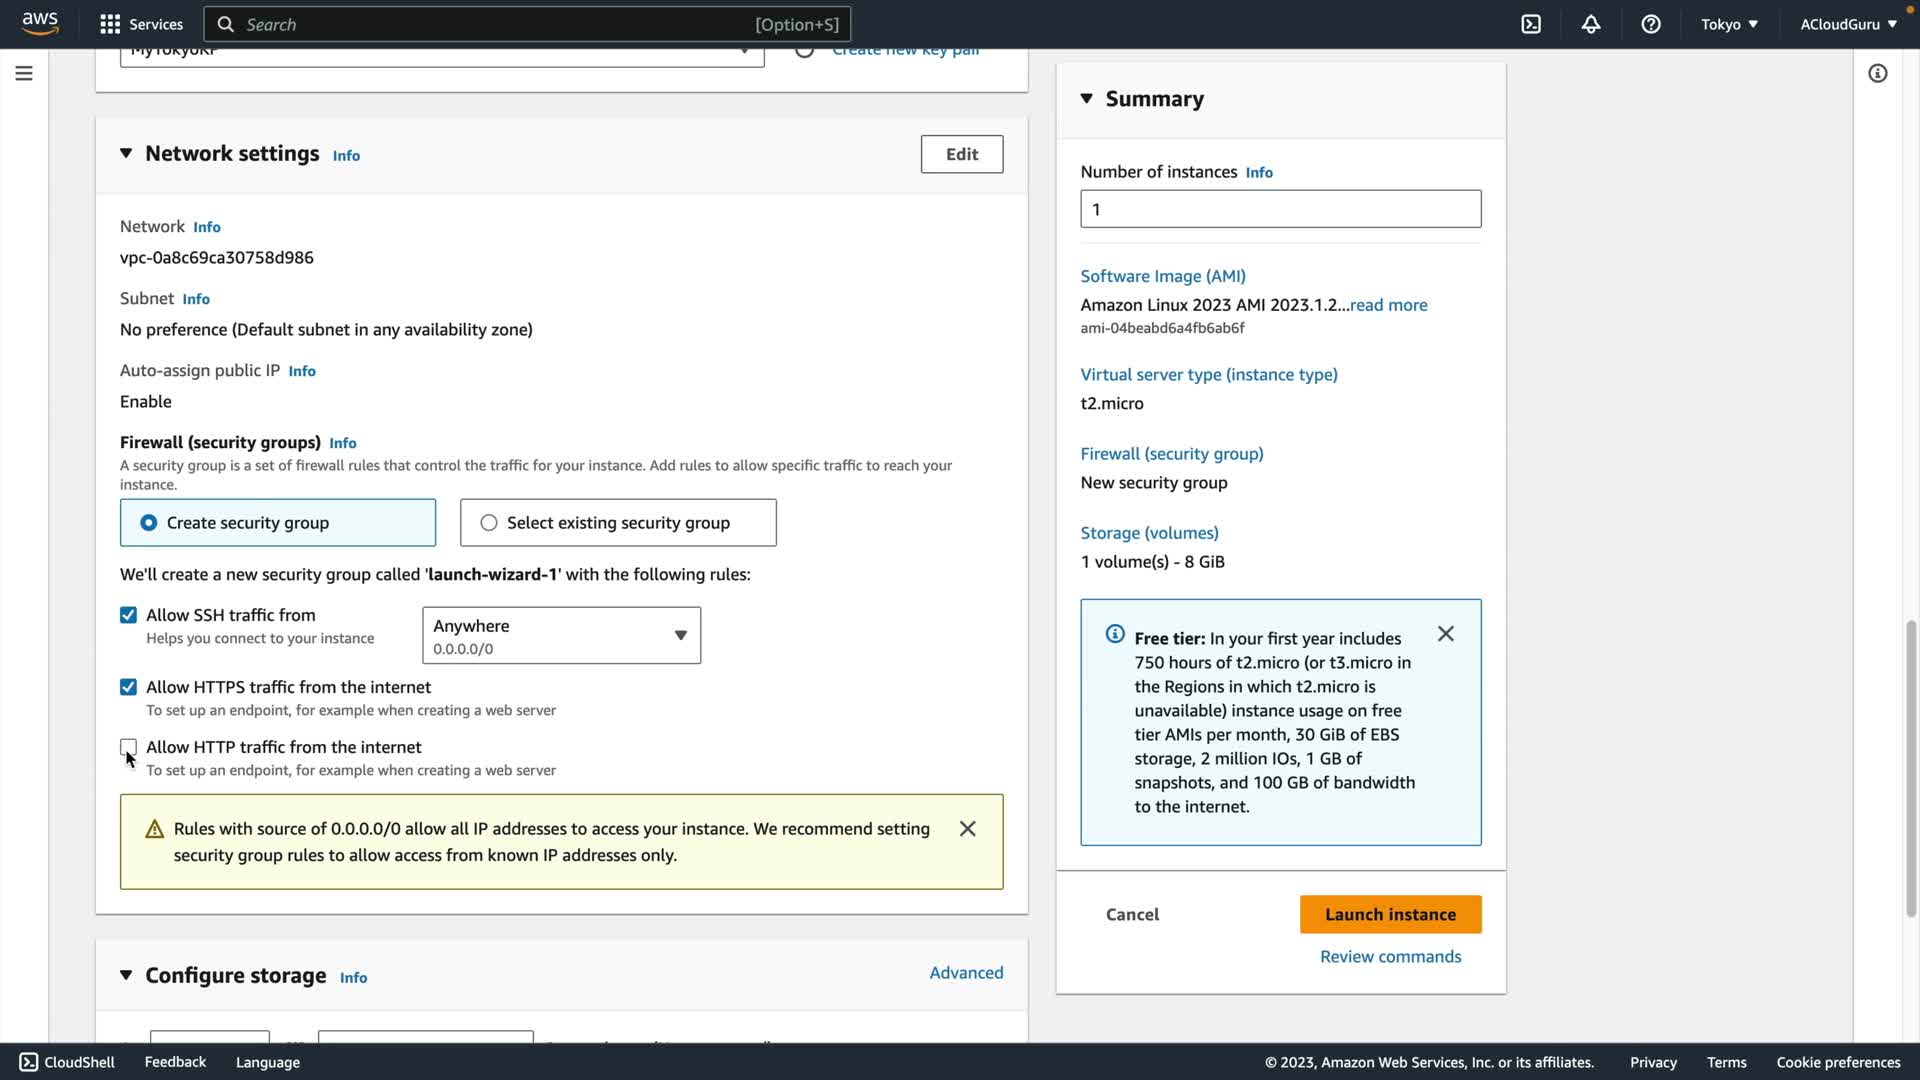Open the Review commands link
This screenshot has width=1920, height=1080.
1390,957
